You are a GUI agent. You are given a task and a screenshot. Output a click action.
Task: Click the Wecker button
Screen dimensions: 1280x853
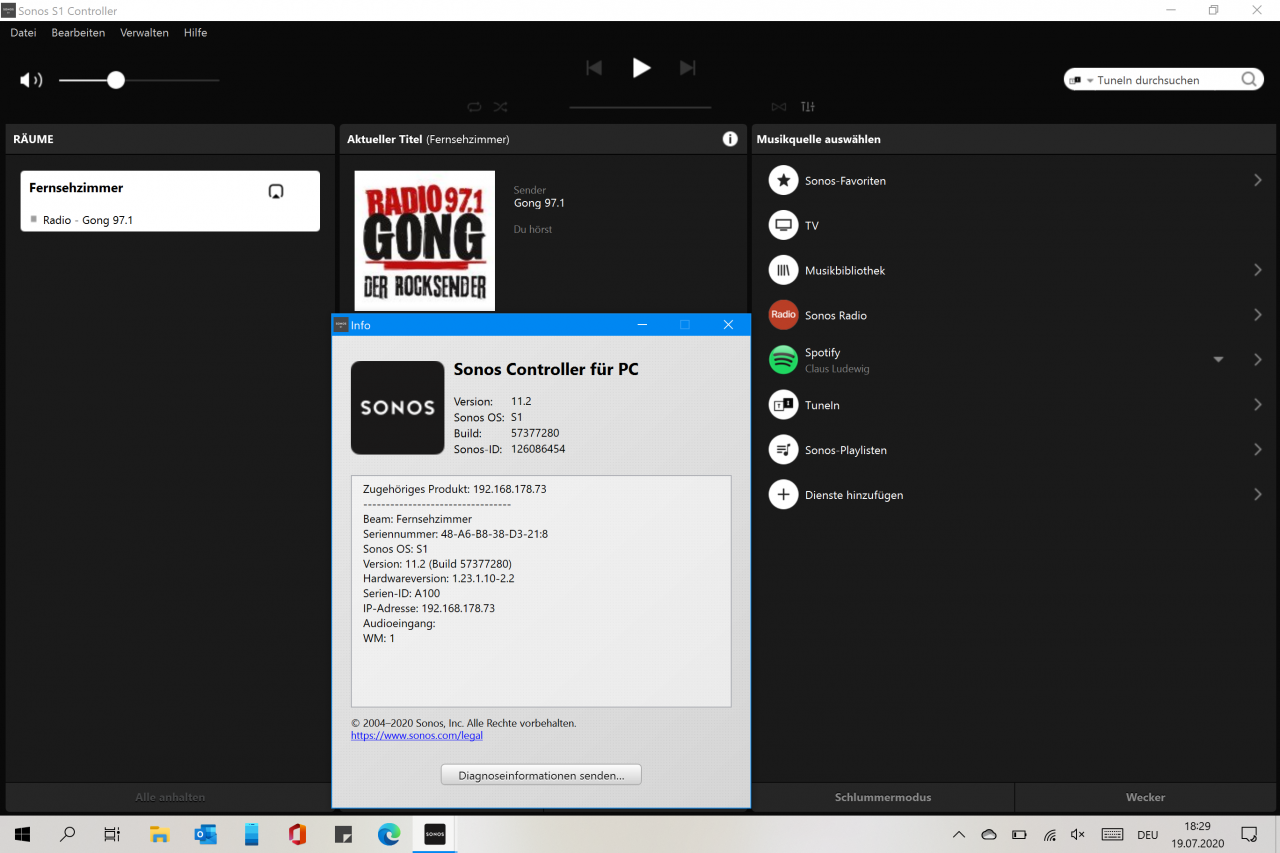point(1146,797)
